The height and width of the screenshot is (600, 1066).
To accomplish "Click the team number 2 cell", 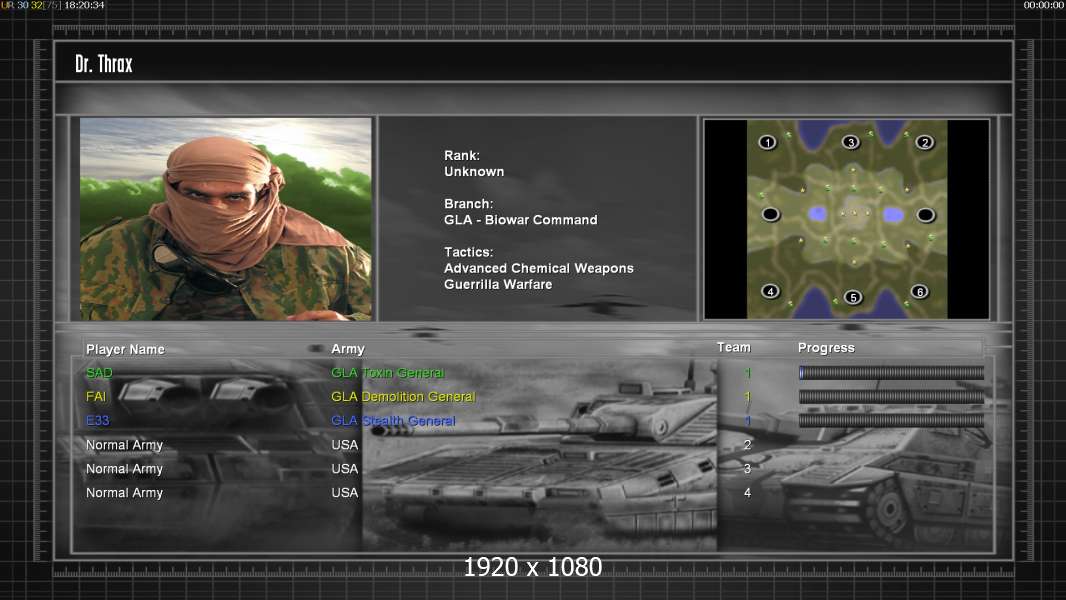I will pyautogui.click(x=747, y=445).
